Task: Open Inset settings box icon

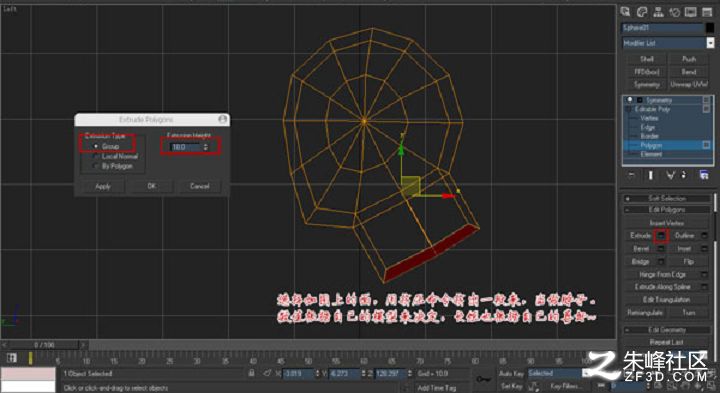Action: (704, 248)
